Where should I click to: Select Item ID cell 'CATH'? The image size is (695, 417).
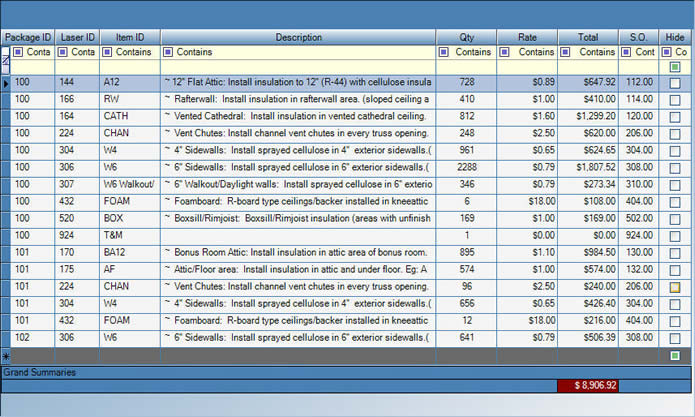click(x=130, y=116)
